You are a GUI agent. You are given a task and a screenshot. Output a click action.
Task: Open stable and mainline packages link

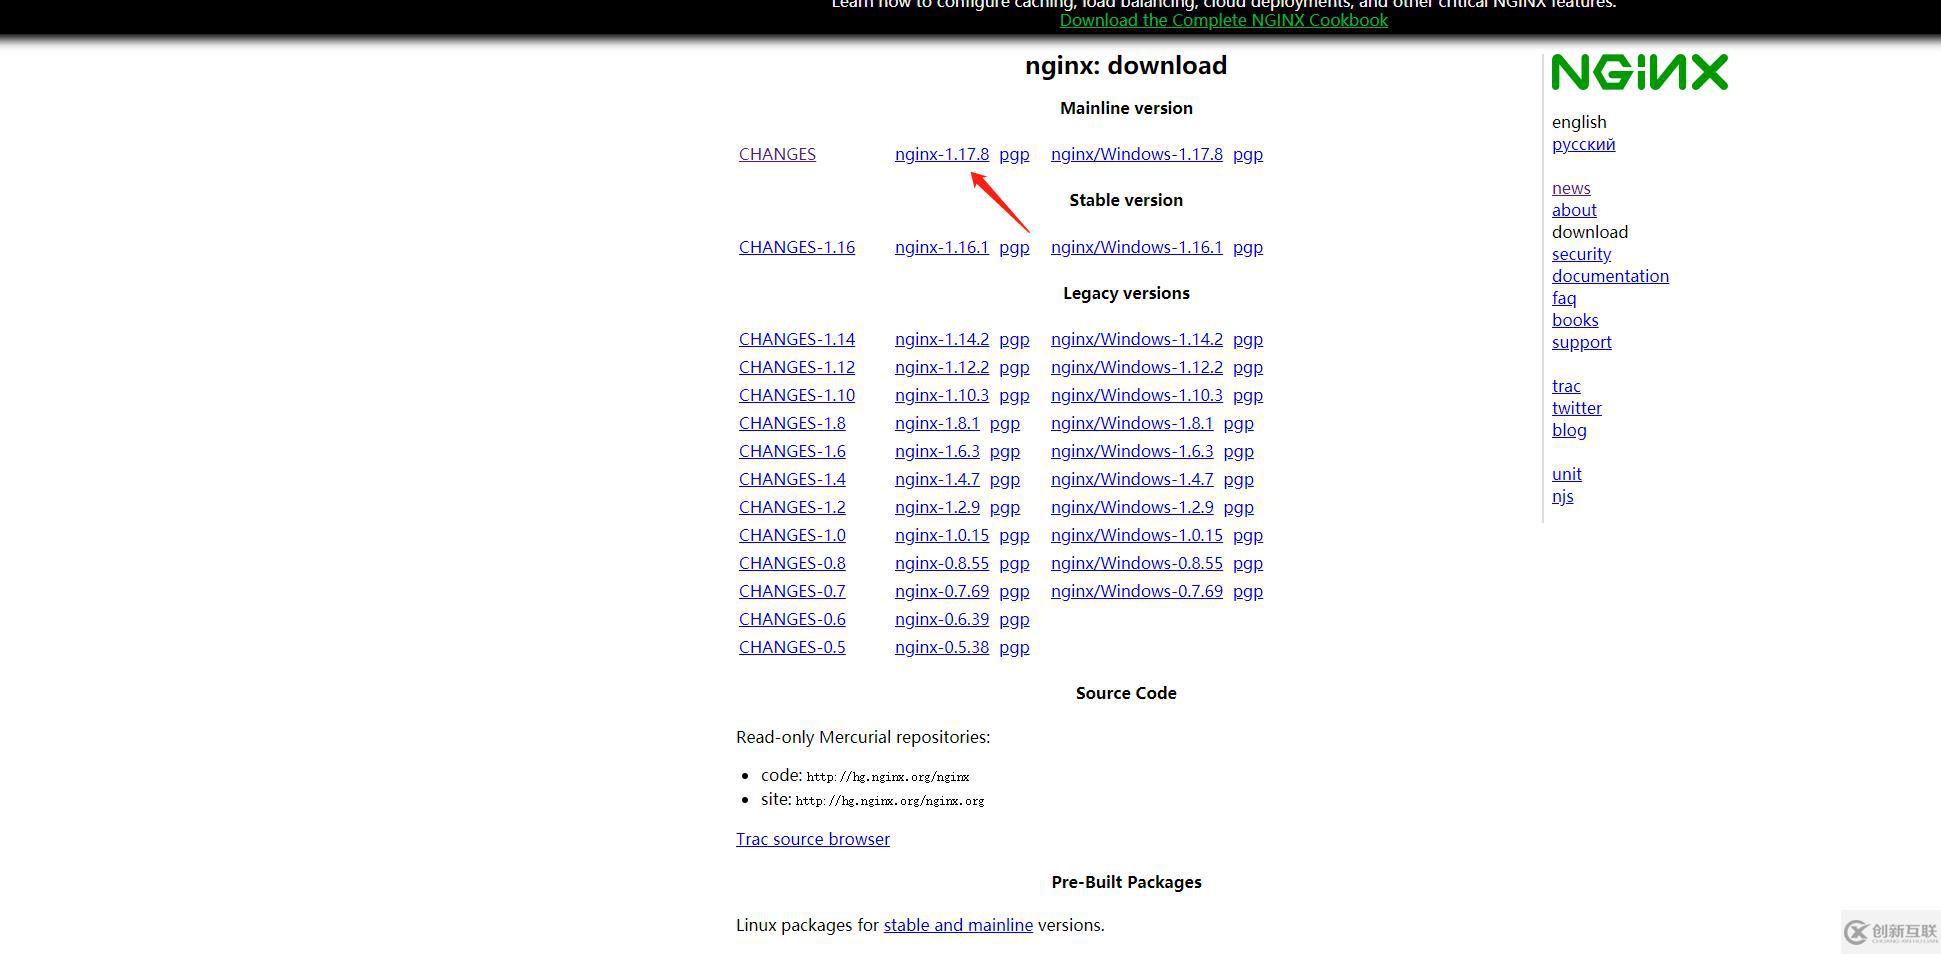958,925
